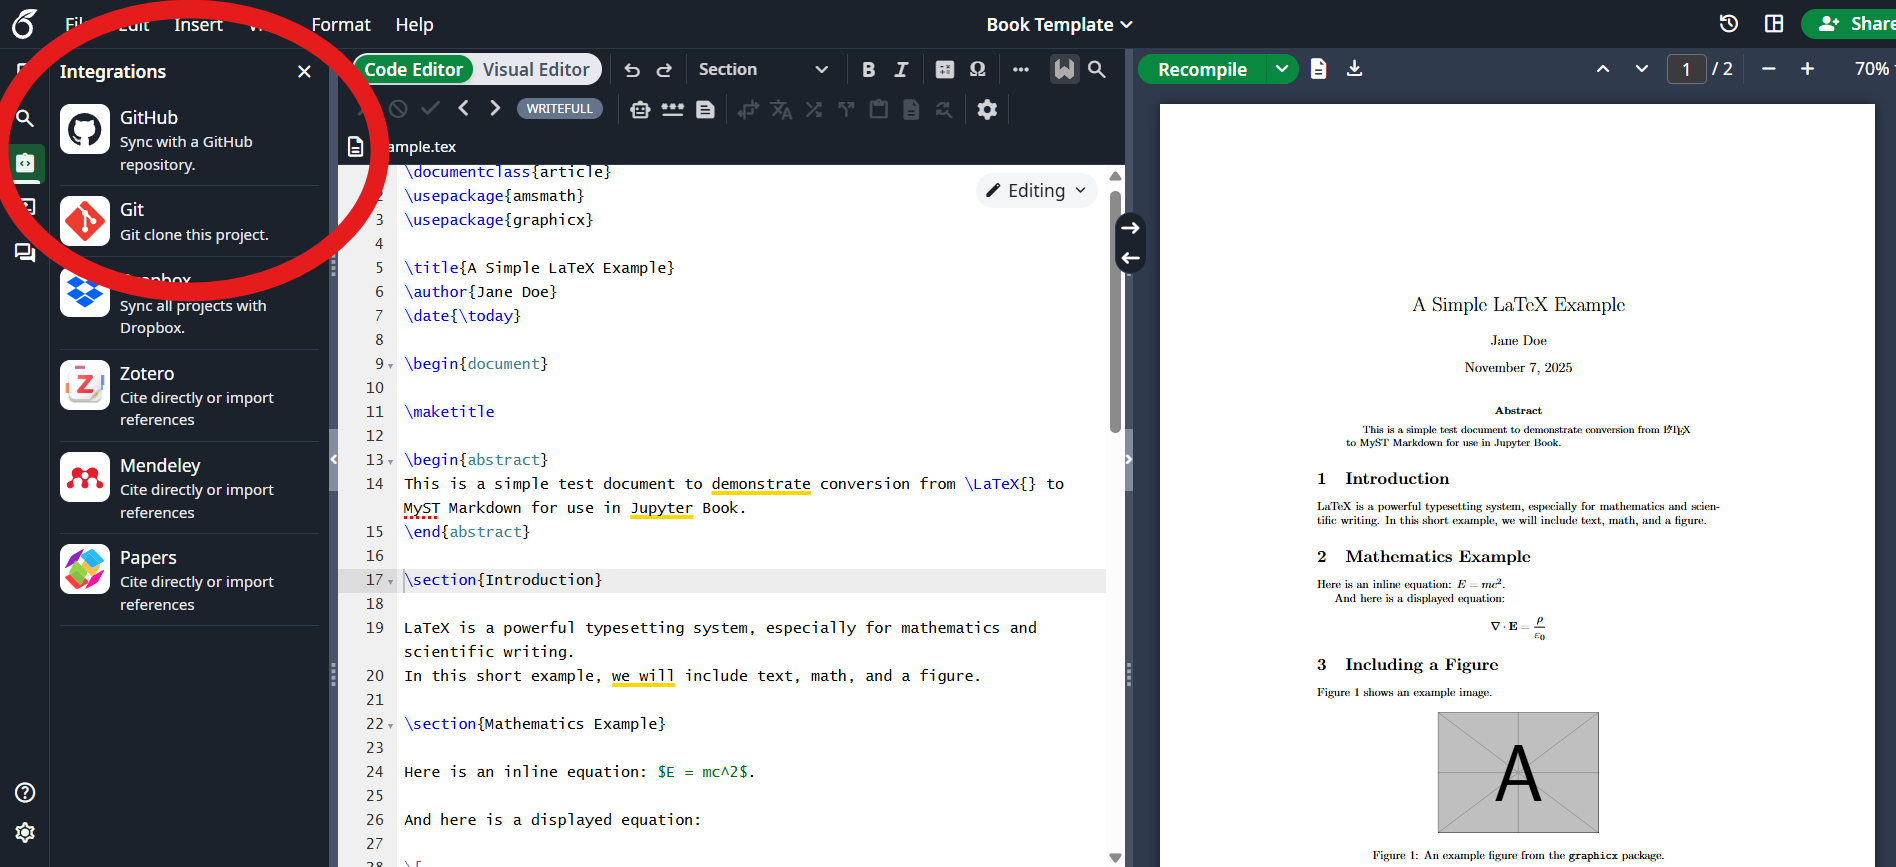Viewport: 1896px width, 867px height.
Task: Collapse the left sidebar panel handle
Action: pos(334,459)
